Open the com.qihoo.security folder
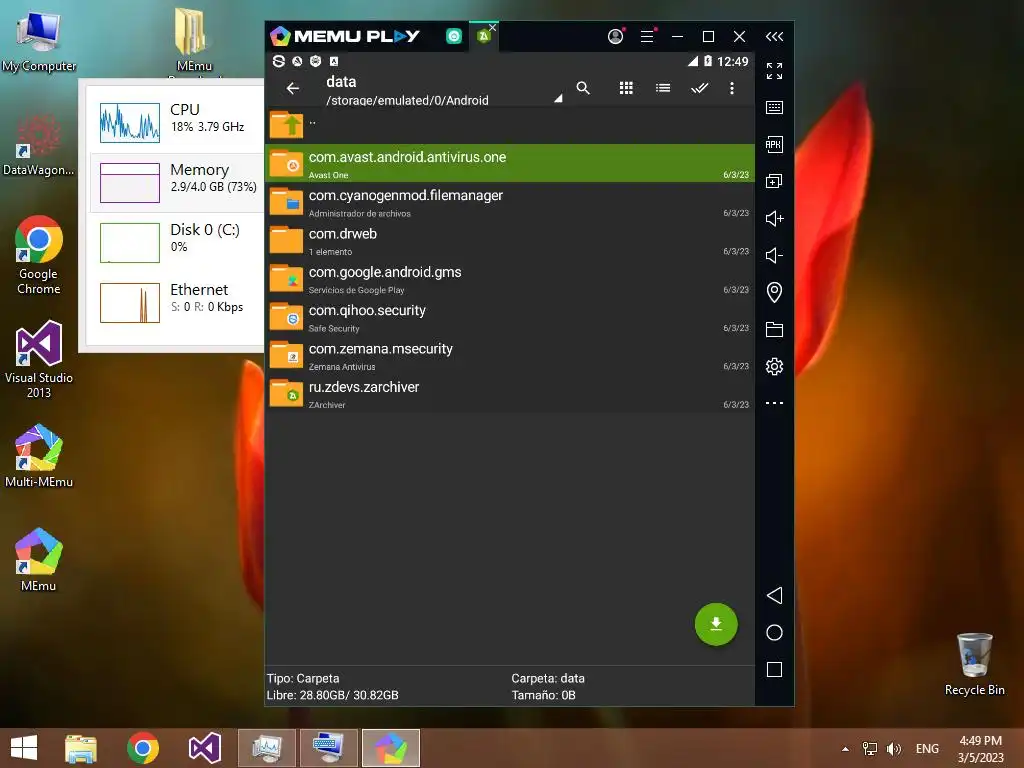The height and width of the screenshot is (768, 1024). click(510, 317)
